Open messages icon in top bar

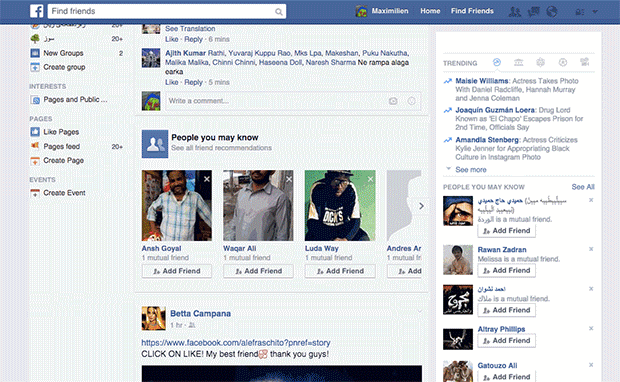coord(533,11)
